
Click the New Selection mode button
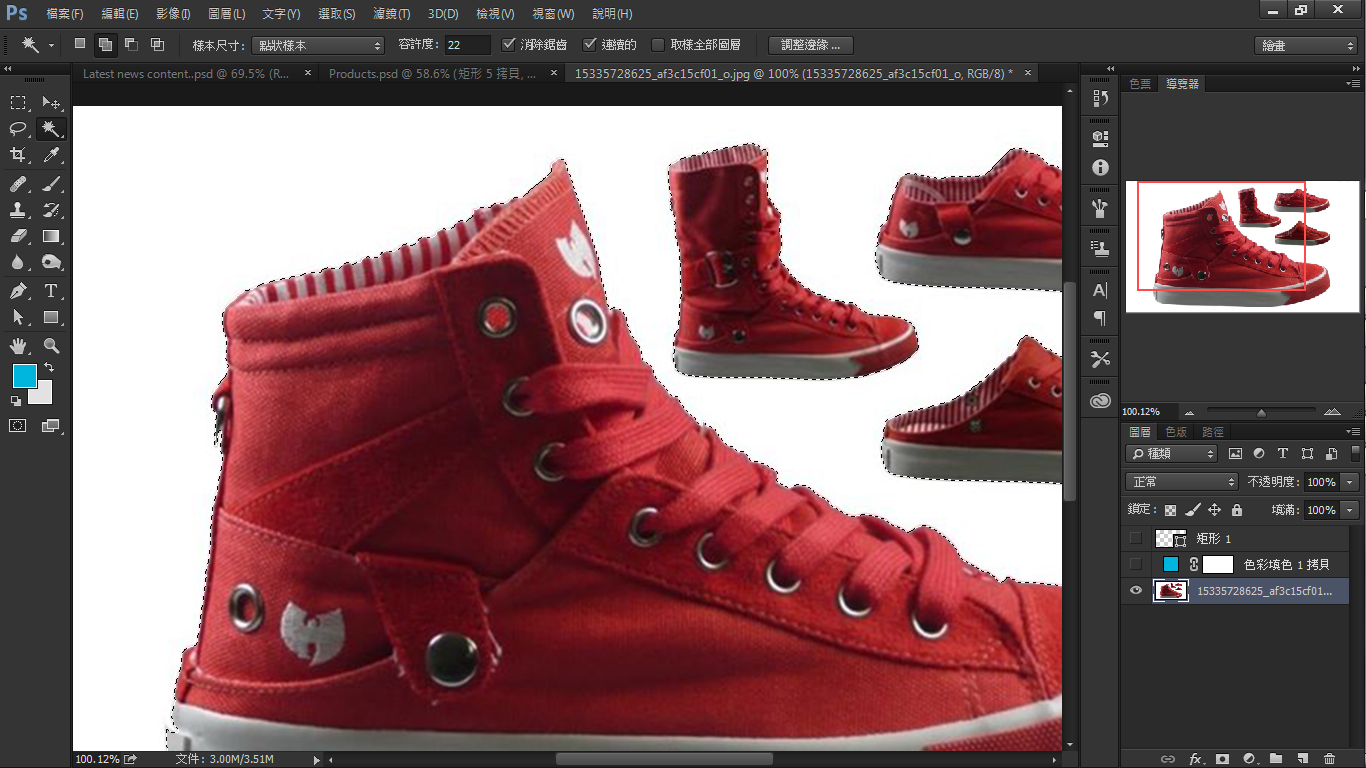(x=80, y=44)
